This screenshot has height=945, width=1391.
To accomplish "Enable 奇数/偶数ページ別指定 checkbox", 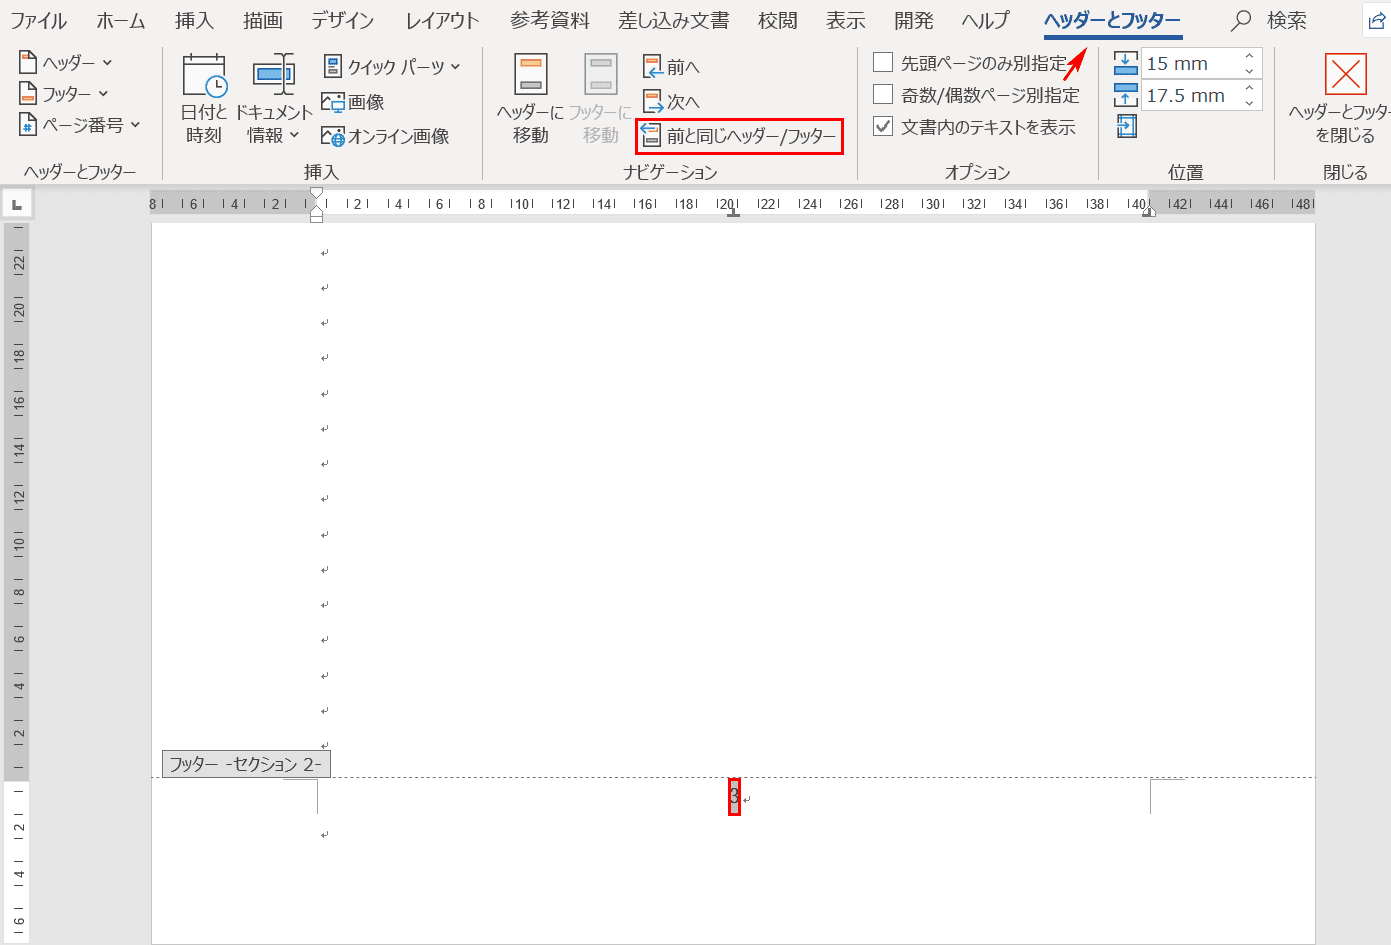I will [883, 95].
